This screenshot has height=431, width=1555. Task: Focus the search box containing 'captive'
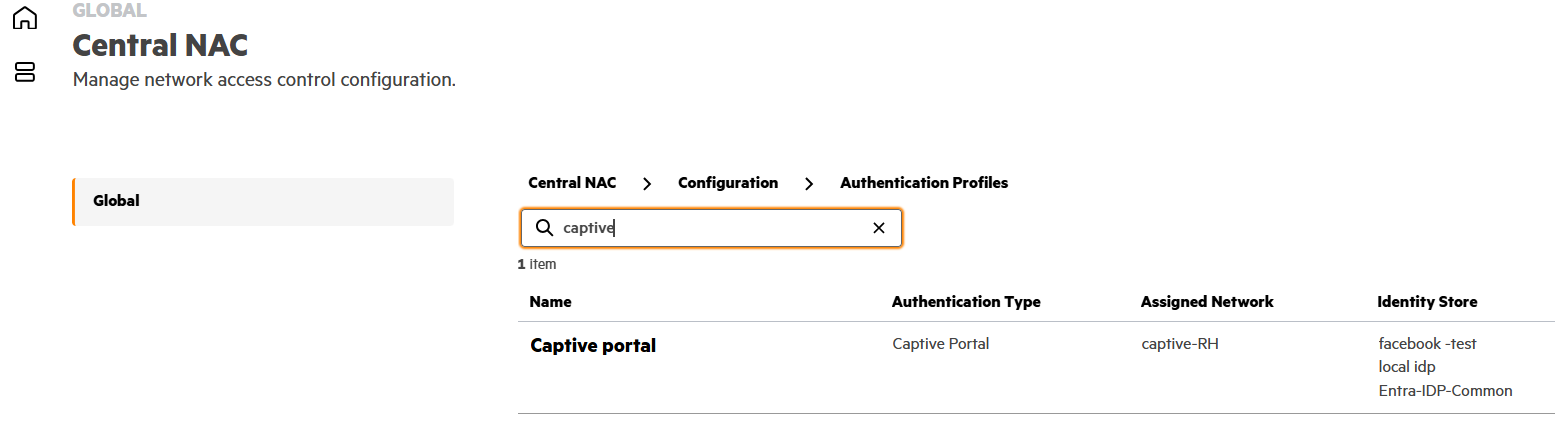[x=711, y=228]
